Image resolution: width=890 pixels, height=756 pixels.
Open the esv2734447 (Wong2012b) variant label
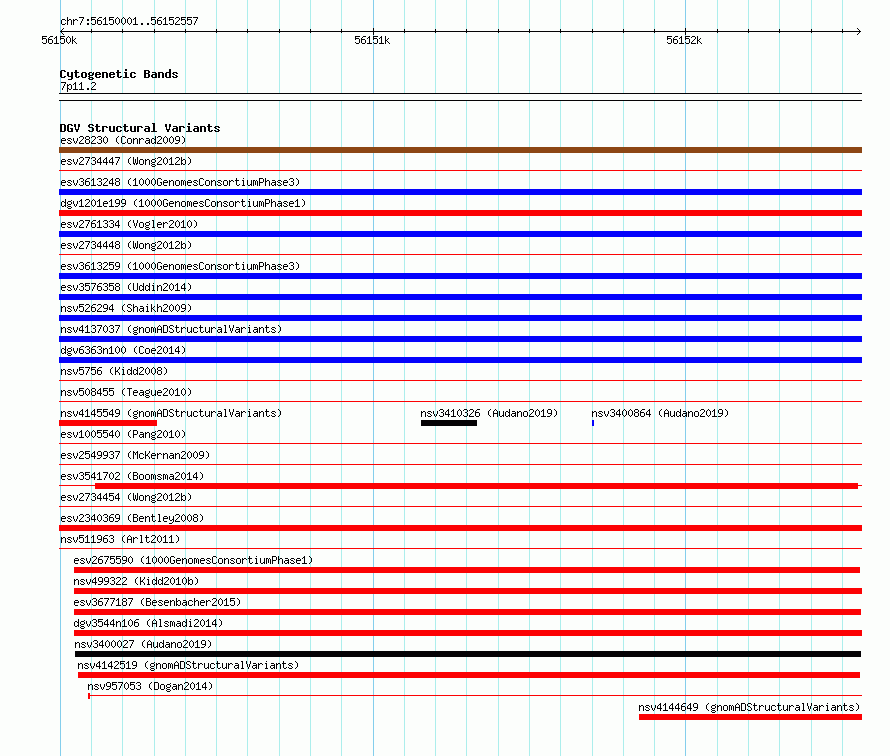pyautogui.click(x=126, y=161)
